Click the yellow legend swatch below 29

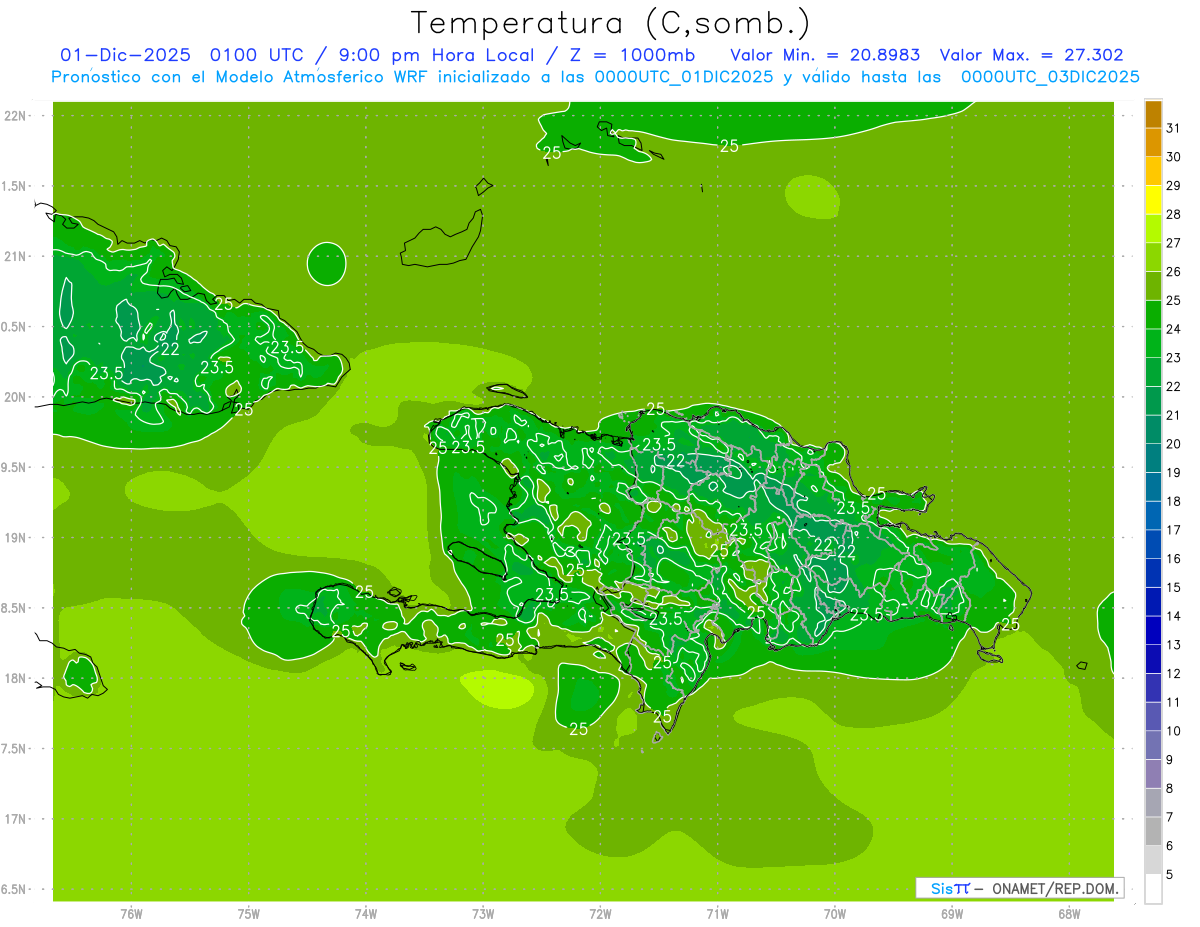pyautogui.click(x=1153, y=201)
